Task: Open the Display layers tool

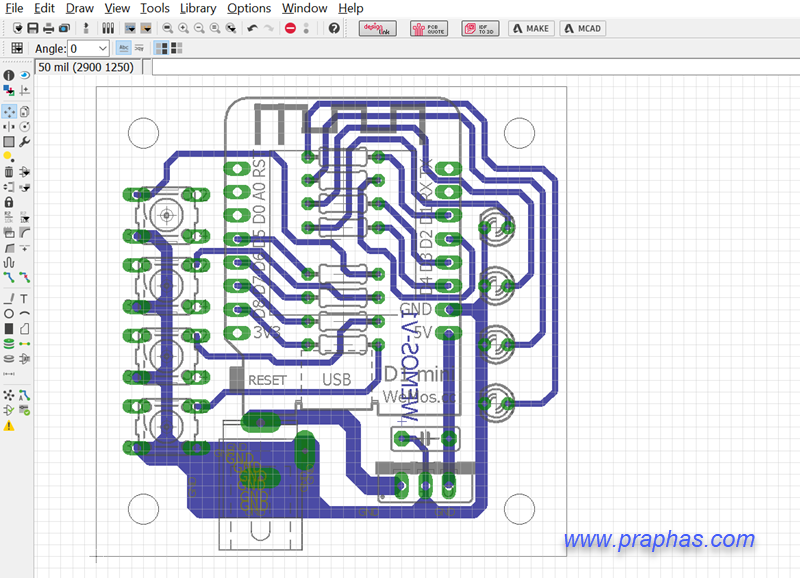Action: [9, 90]
